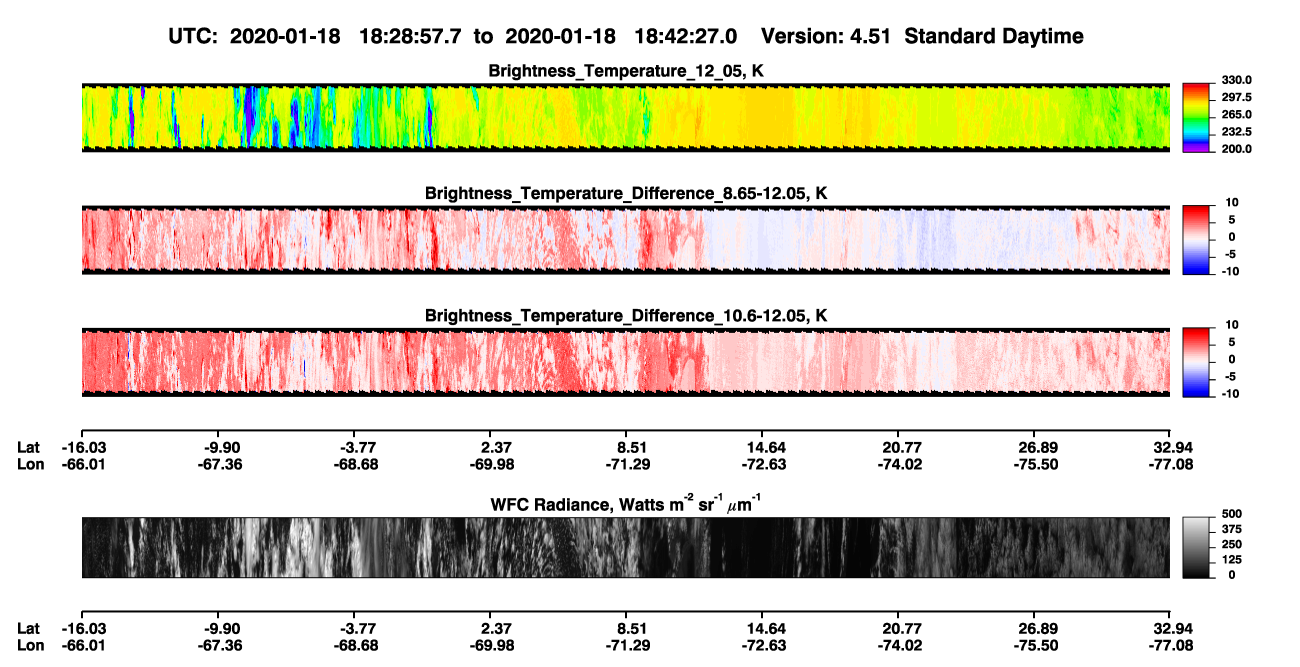
Task: Click the 'Lon' label on the axis above WFC panel
Action: coord(30,464)
